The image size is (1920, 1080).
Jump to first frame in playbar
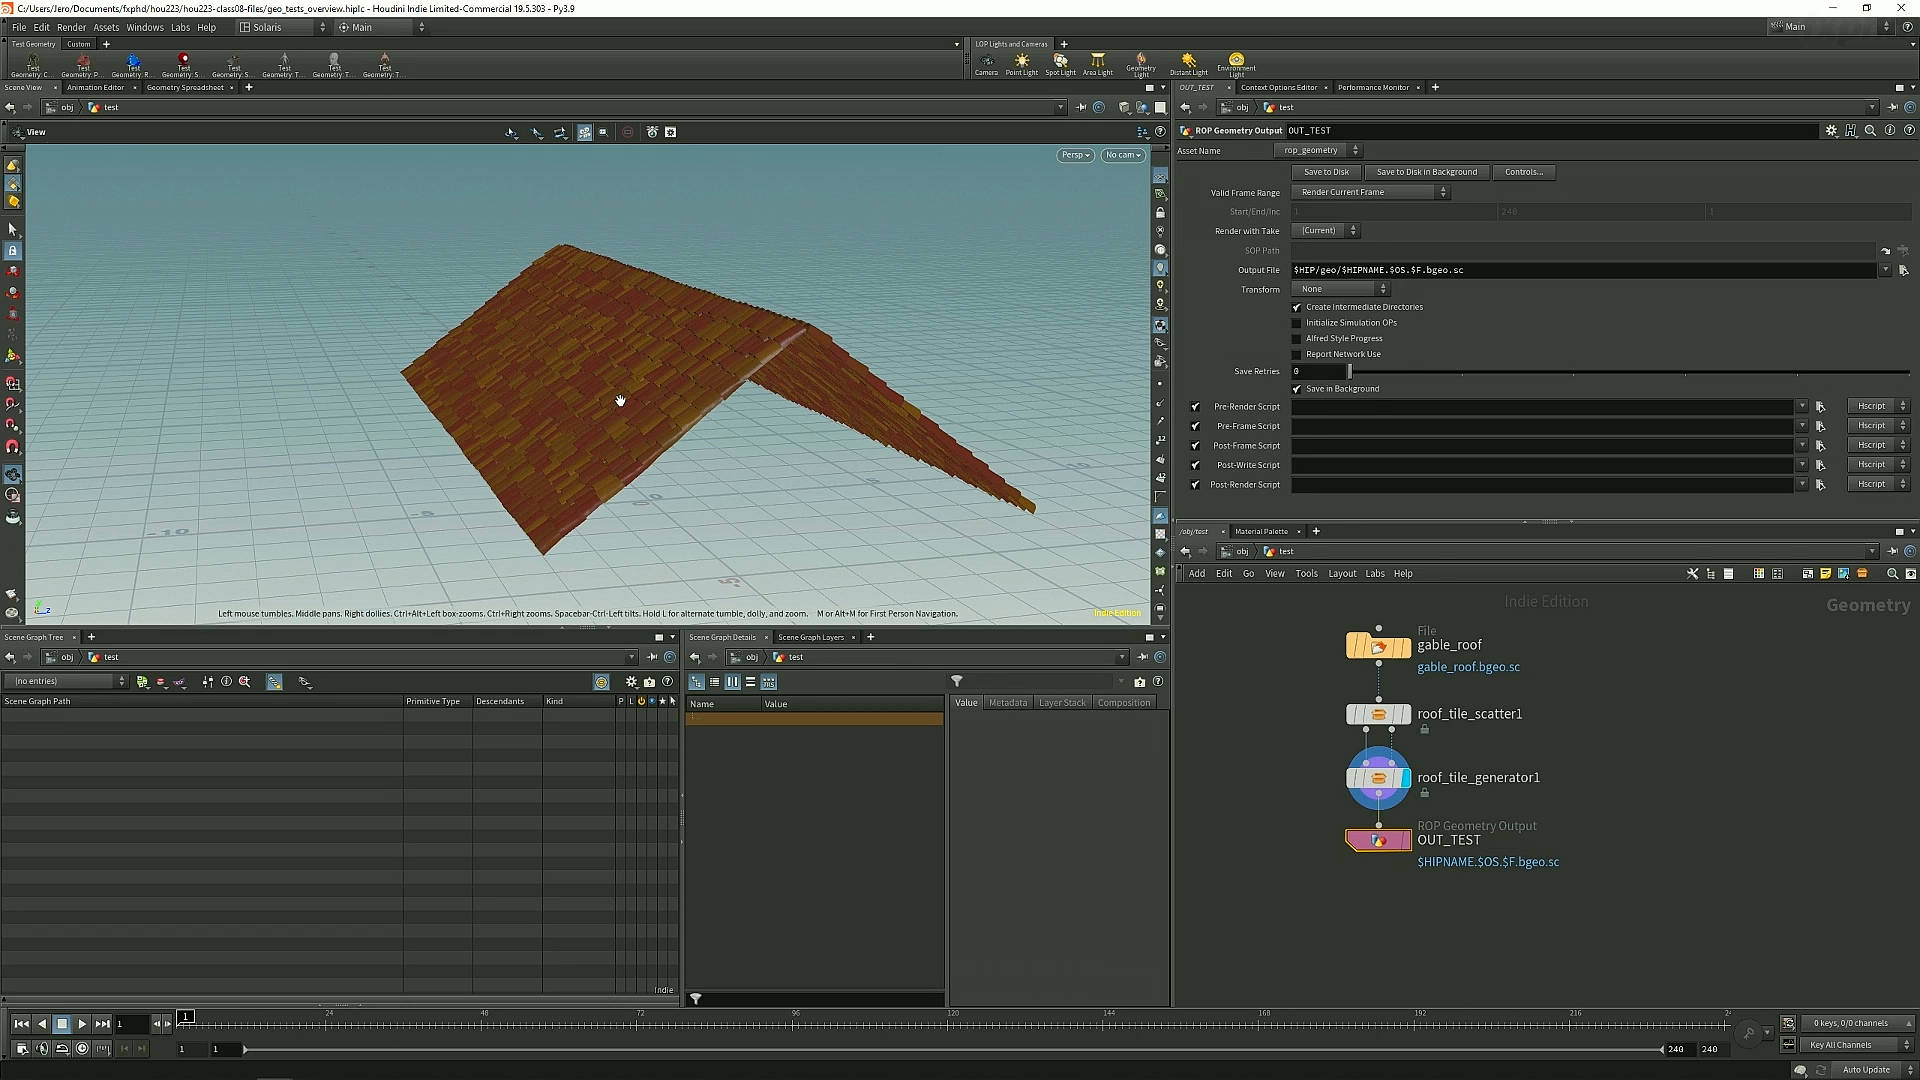[21, 1023]
